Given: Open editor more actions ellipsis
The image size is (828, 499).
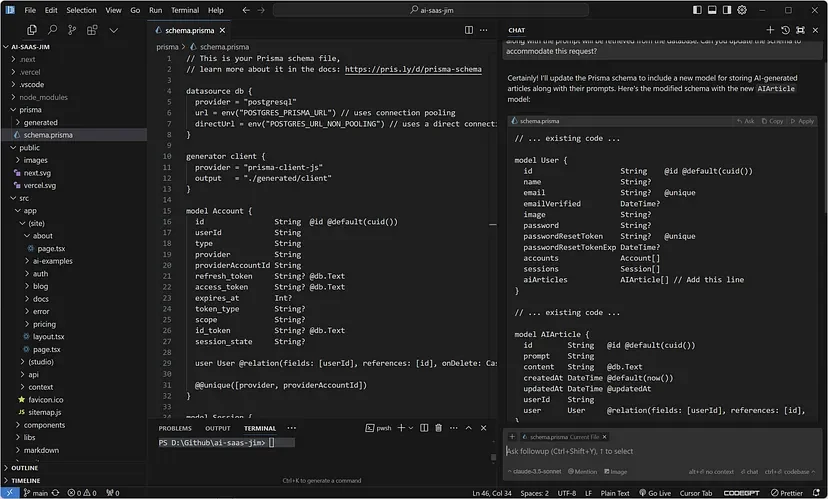Looking at the screenshot, I should [x=484, y=30].
